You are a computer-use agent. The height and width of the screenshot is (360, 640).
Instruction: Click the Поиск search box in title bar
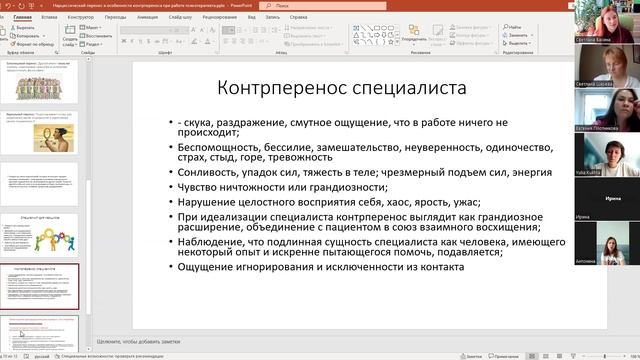click(x=322, y=6)
